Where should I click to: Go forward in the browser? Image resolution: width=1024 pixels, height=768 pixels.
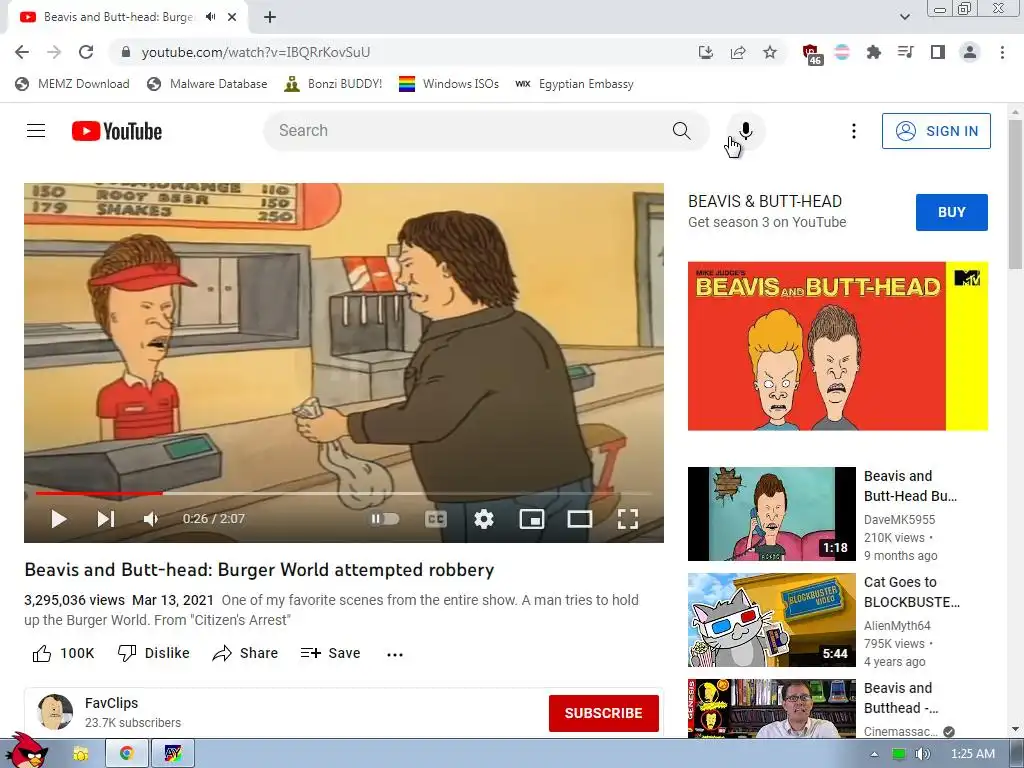tap(54, 52)
